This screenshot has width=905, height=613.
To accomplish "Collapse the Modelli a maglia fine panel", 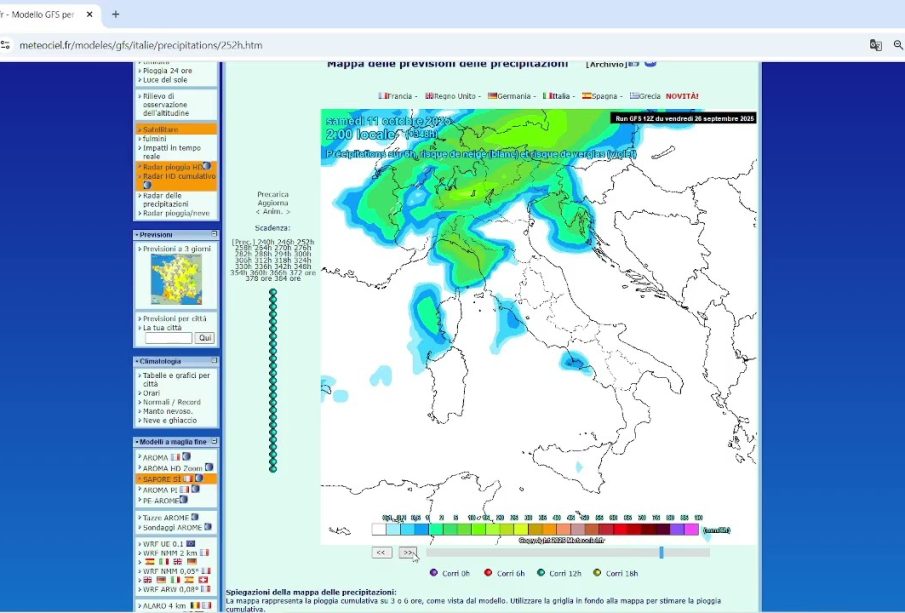I will pos(214,441).
